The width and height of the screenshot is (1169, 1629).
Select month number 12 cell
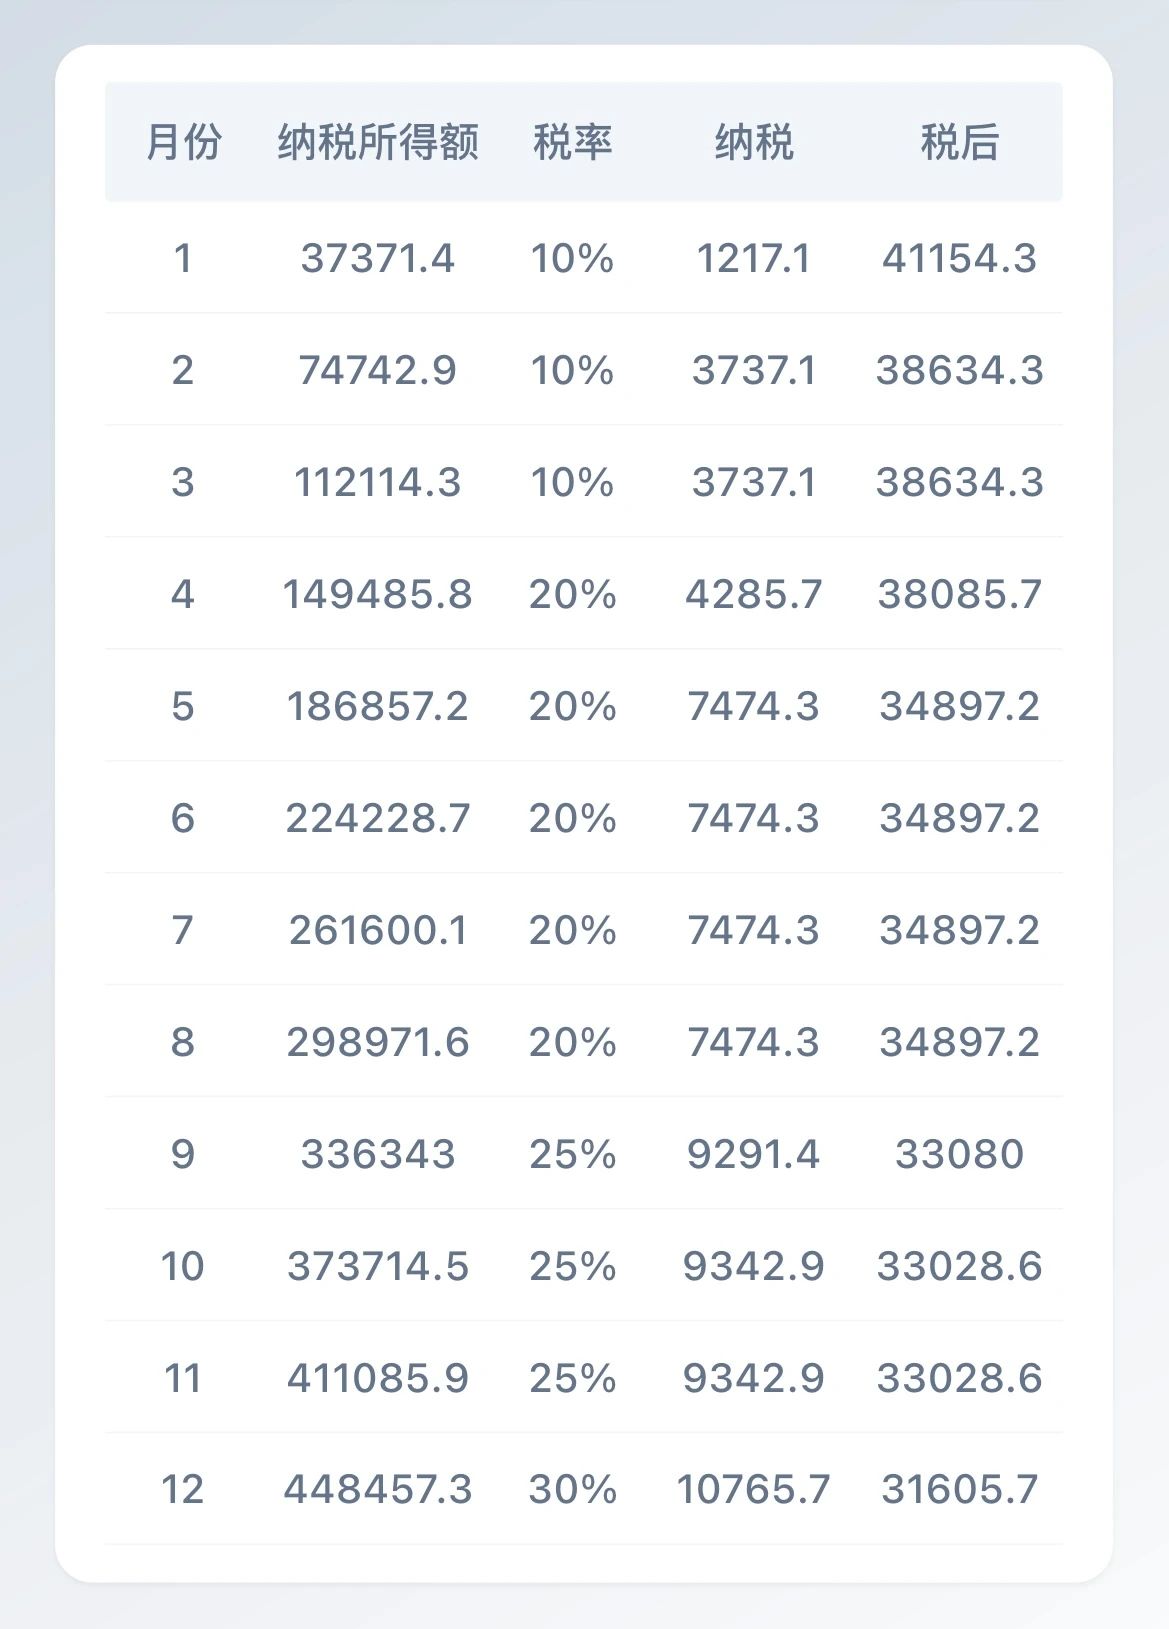coord(183,1490)
